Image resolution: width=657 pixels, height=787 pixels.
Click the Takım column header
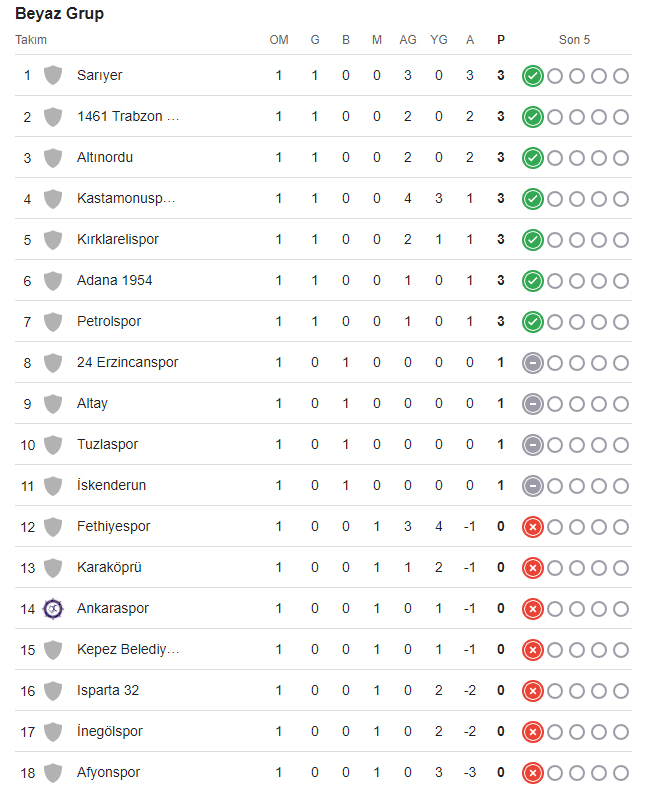click(31, 40)
